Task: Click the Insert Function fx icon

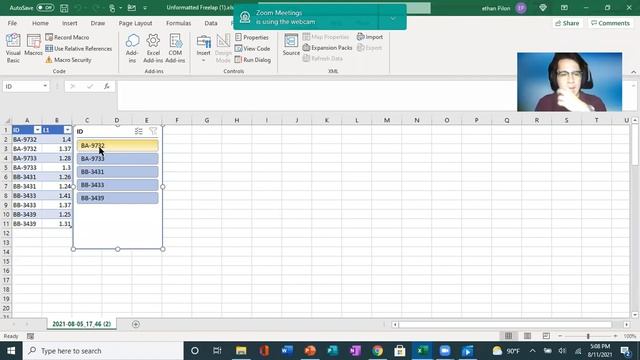Action: click(x=107, y=86)
